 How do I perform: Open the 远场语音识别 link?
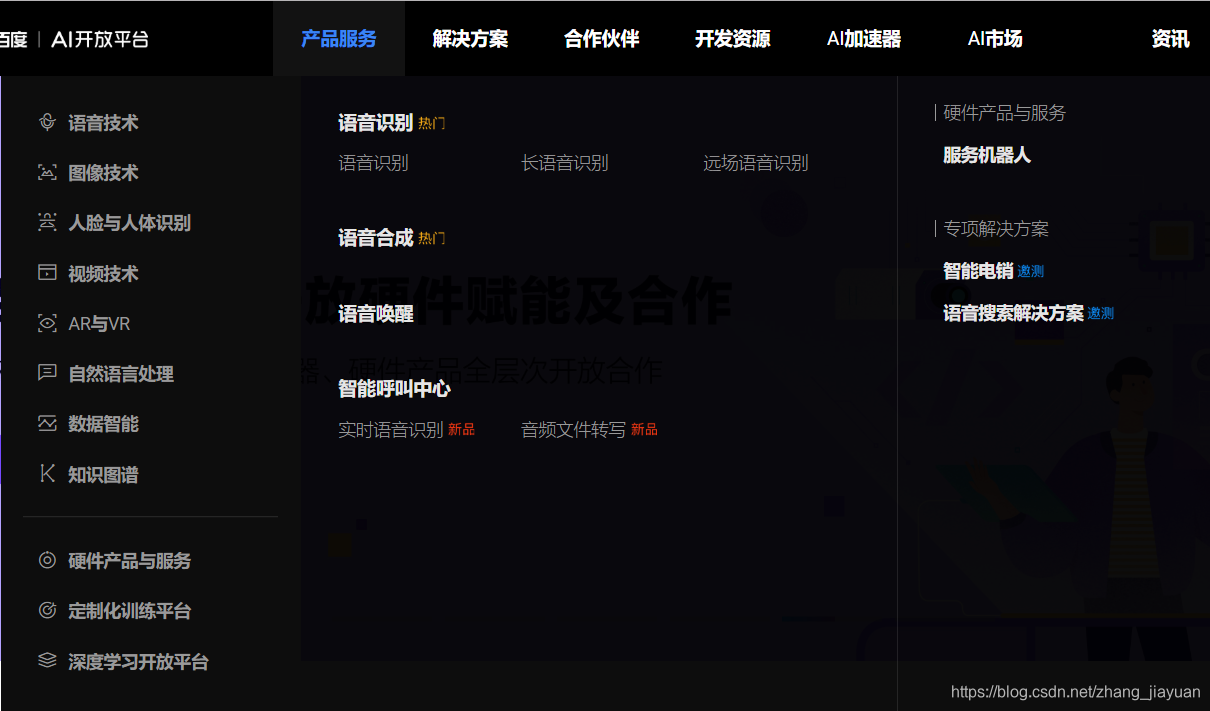(755, 163)
